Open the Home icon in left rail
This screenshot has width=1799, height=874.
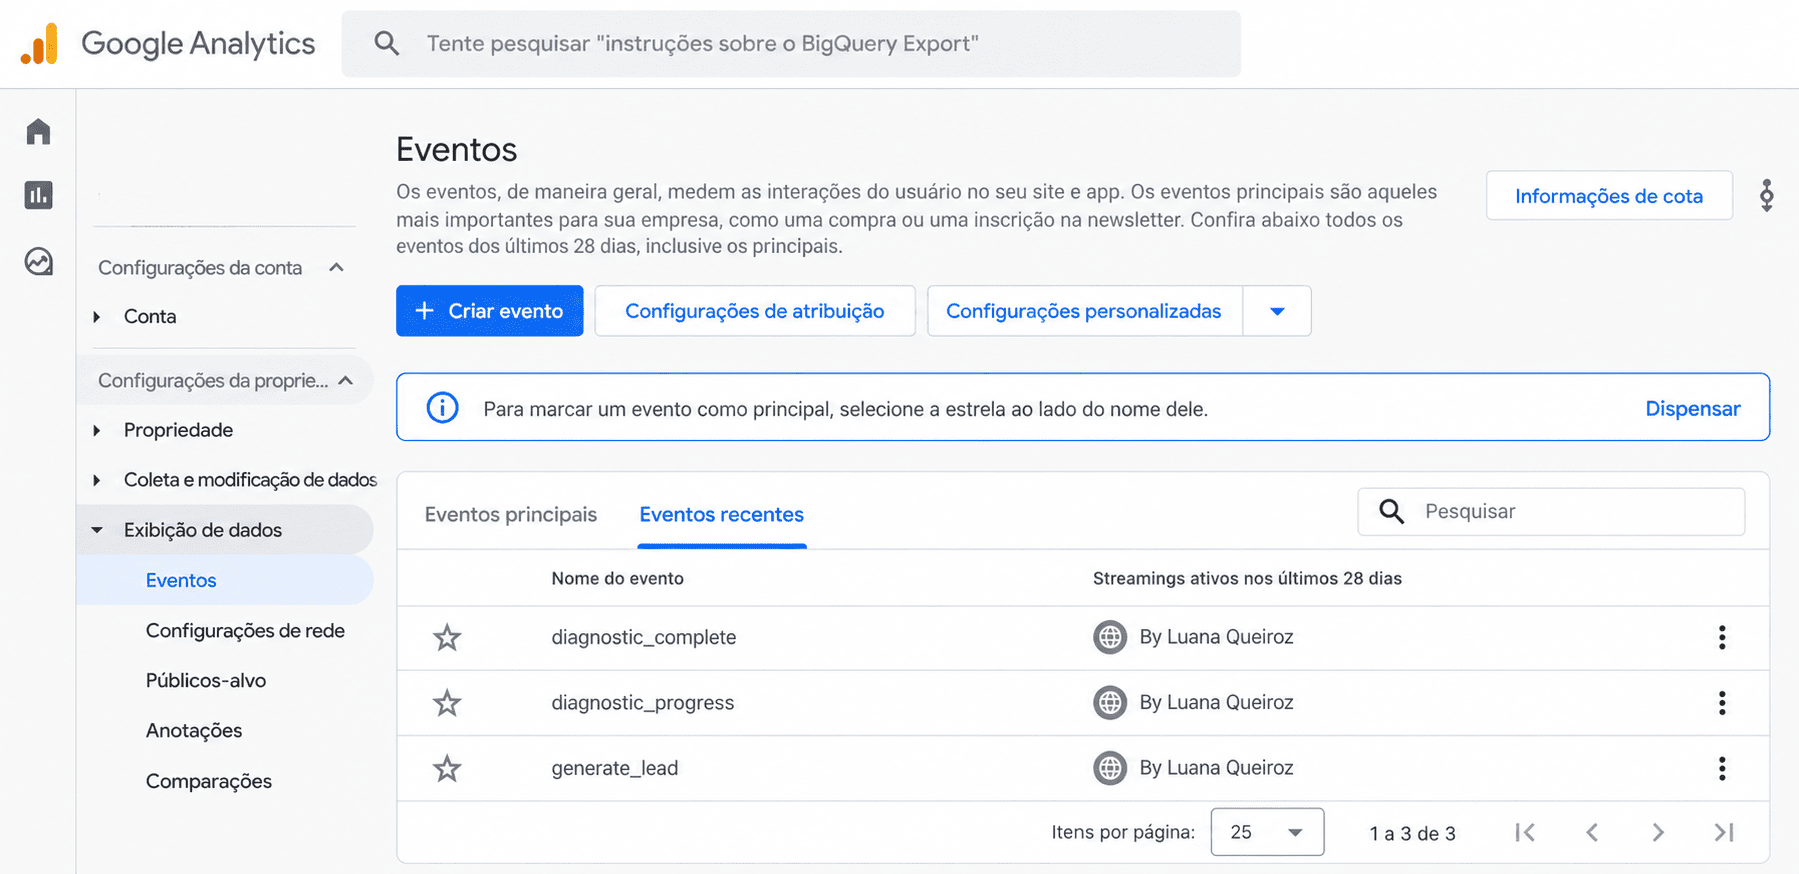coord(38,132)
